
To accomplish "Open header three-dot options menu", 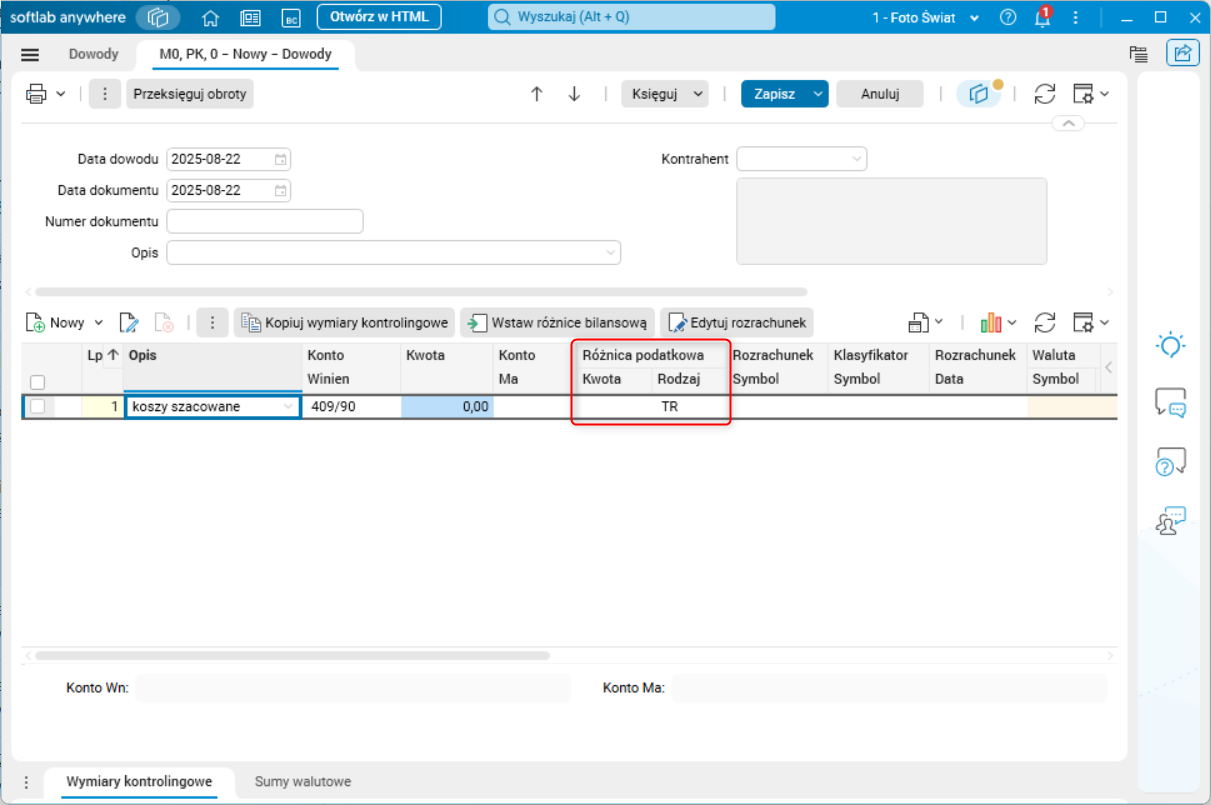I will click(1076, 17).
